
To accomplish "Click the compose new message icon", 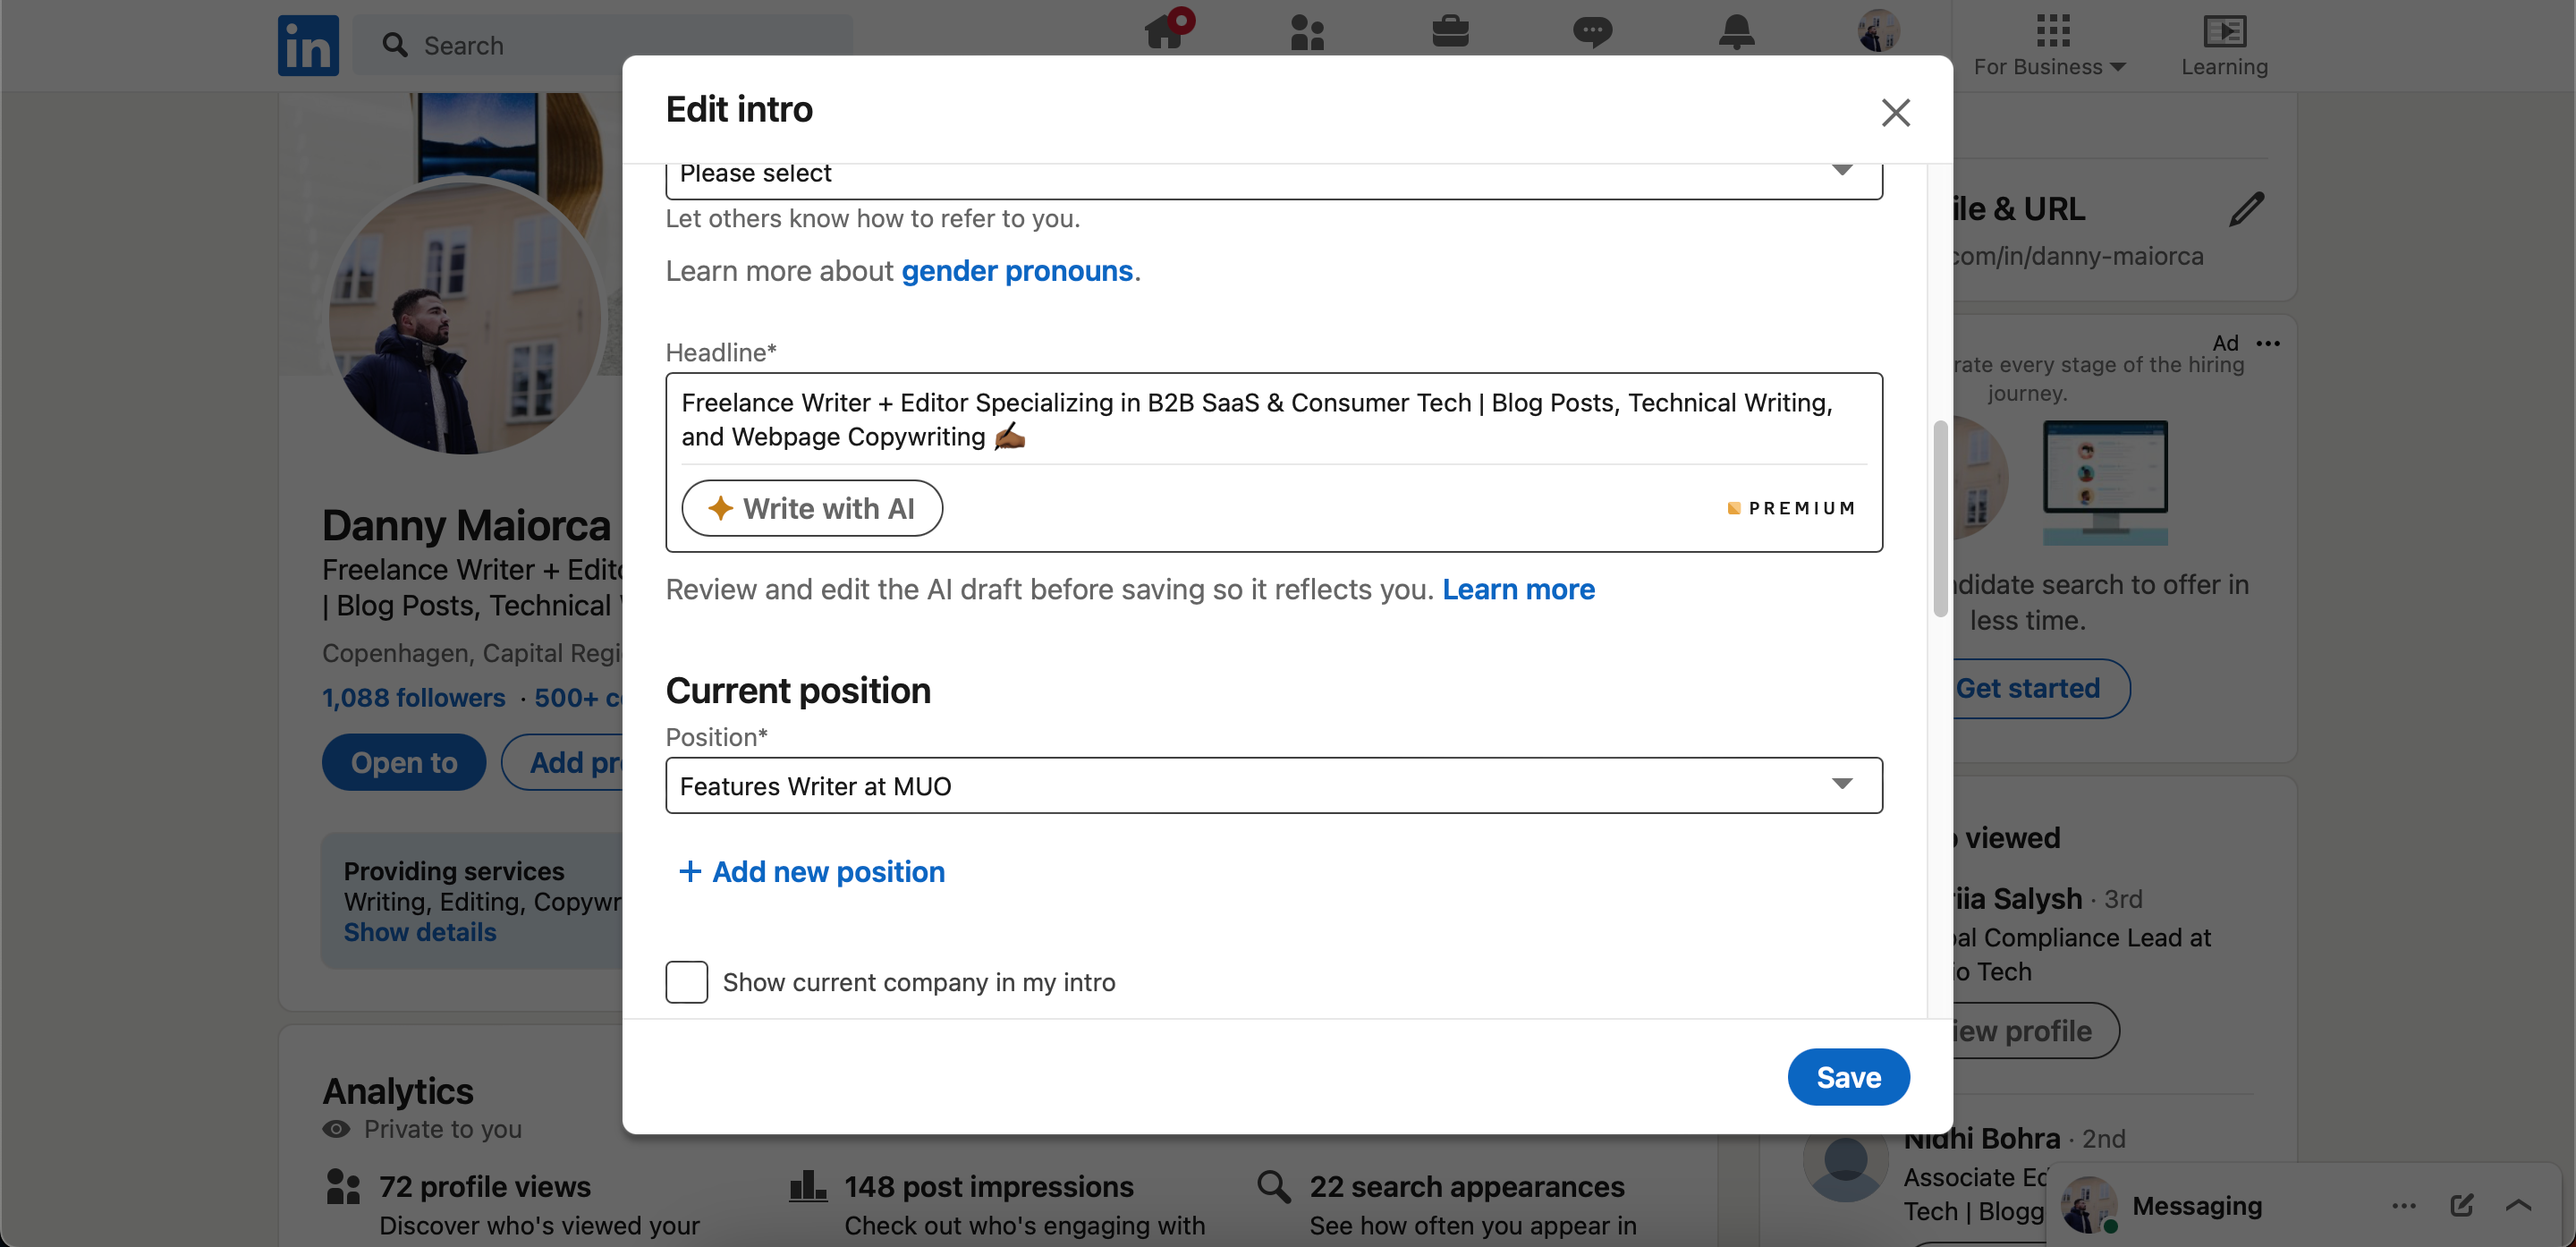I will [x=2461, y=1205].
